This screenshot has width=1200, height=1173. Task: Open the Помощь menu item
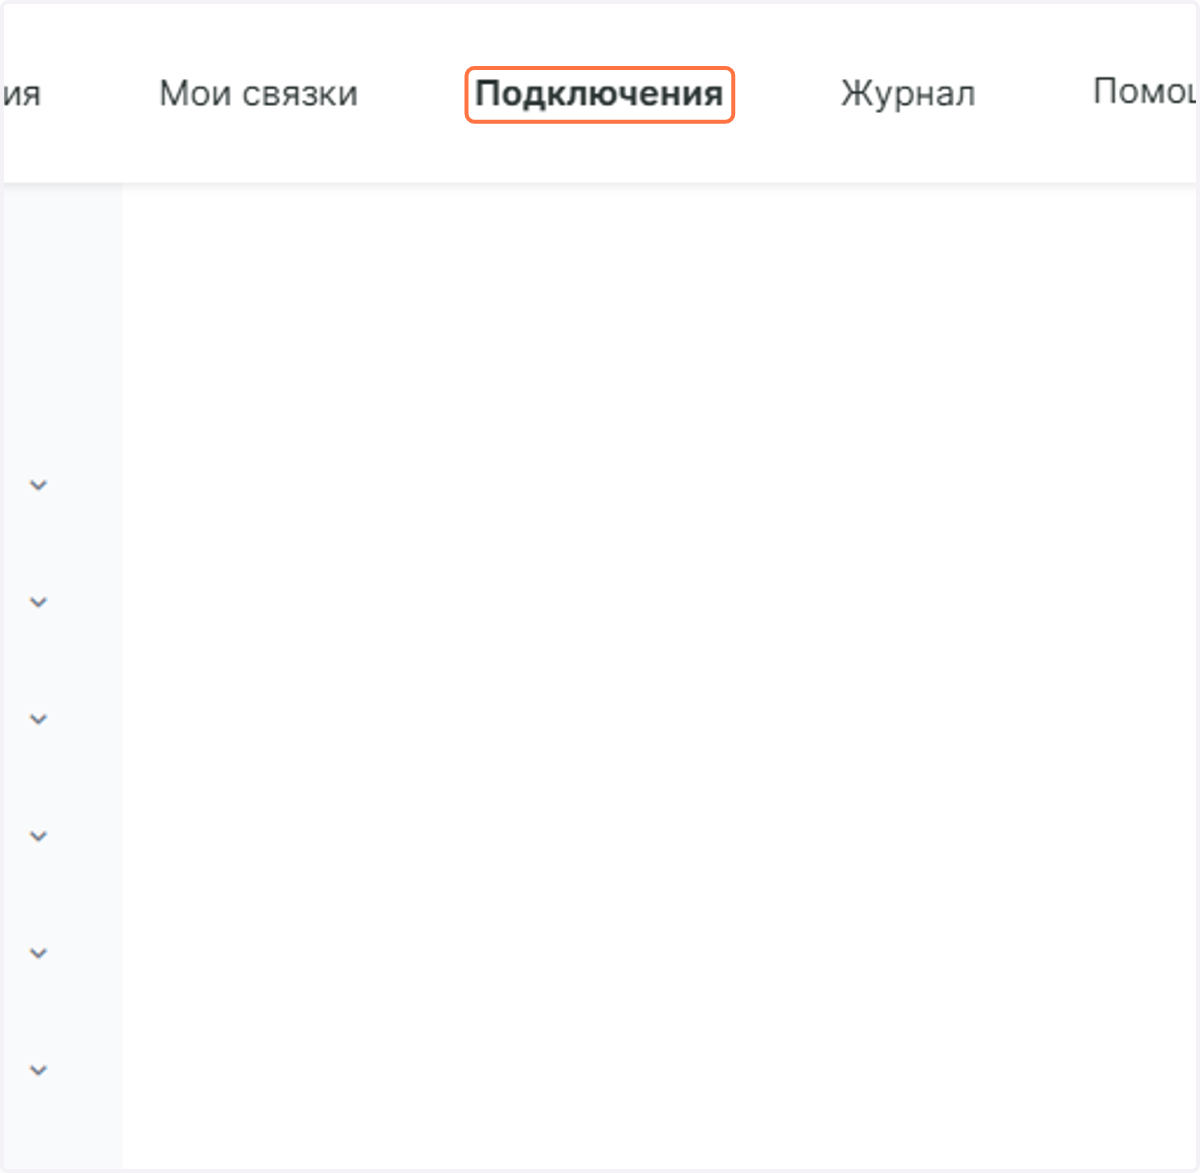(1145, 92)
